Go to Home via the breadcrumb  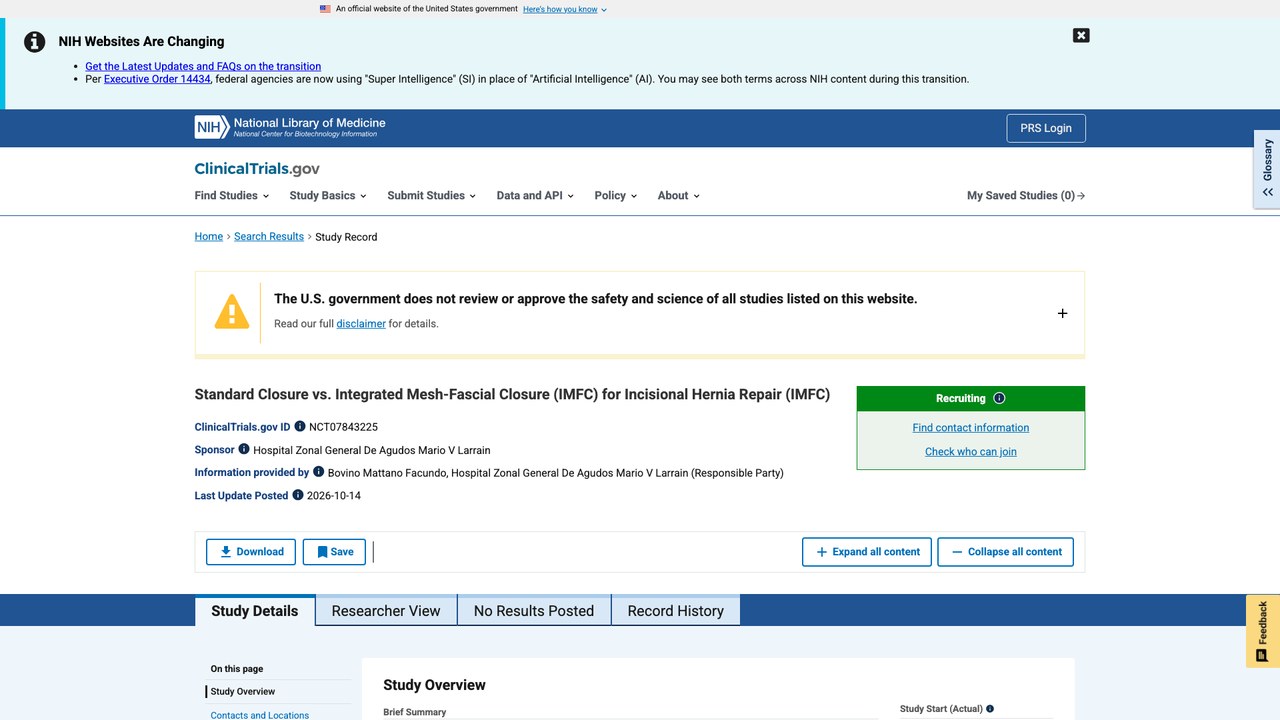(x=209, y=237)
